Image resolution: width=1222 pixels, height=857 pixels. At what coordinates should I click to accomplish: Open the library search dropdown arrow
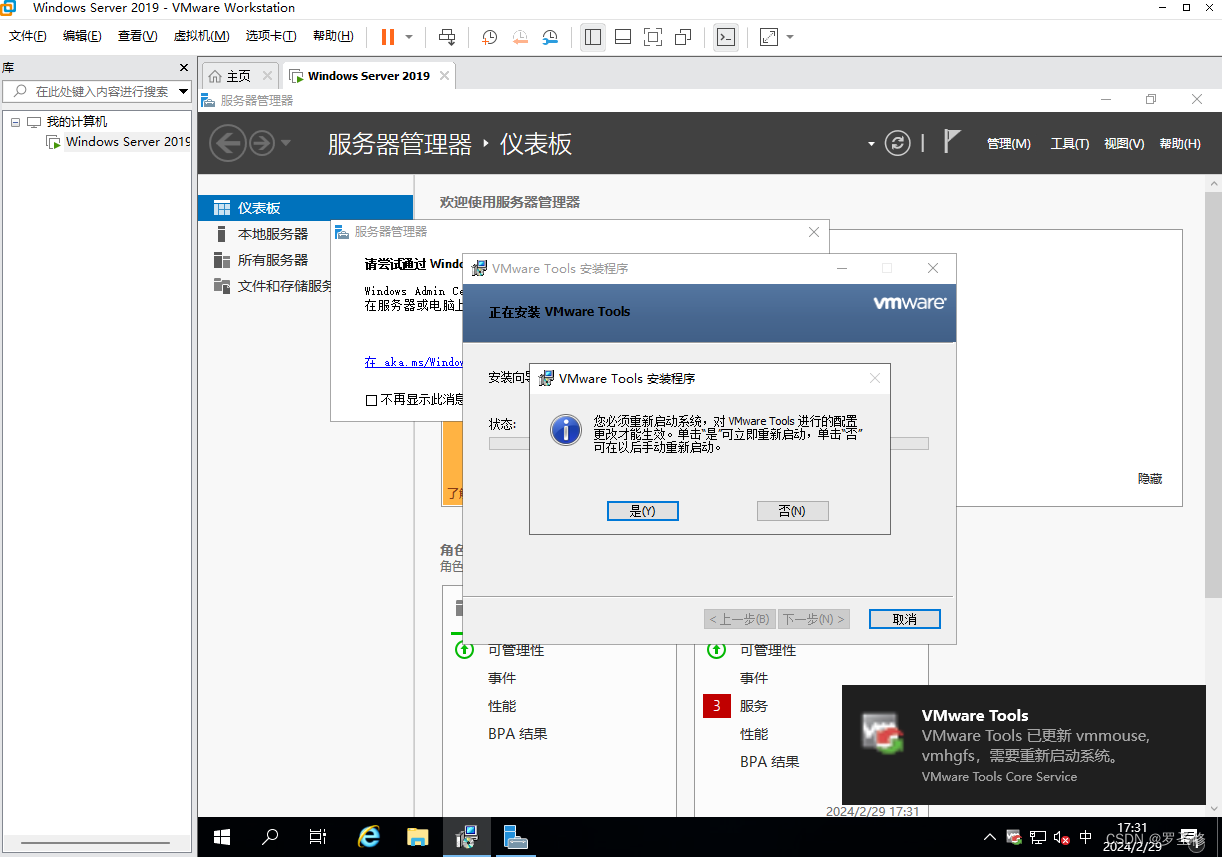184,91
